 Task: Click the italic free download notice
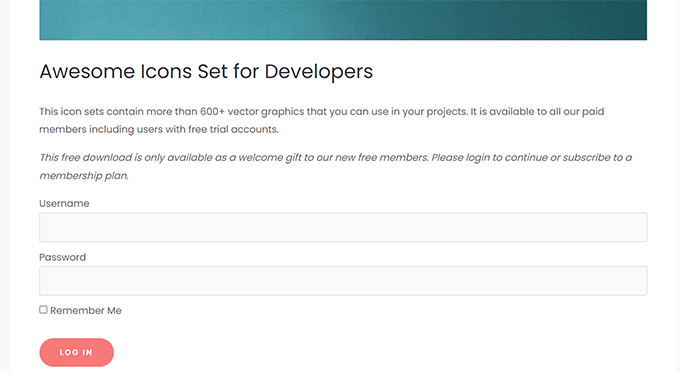click(336, 166)
